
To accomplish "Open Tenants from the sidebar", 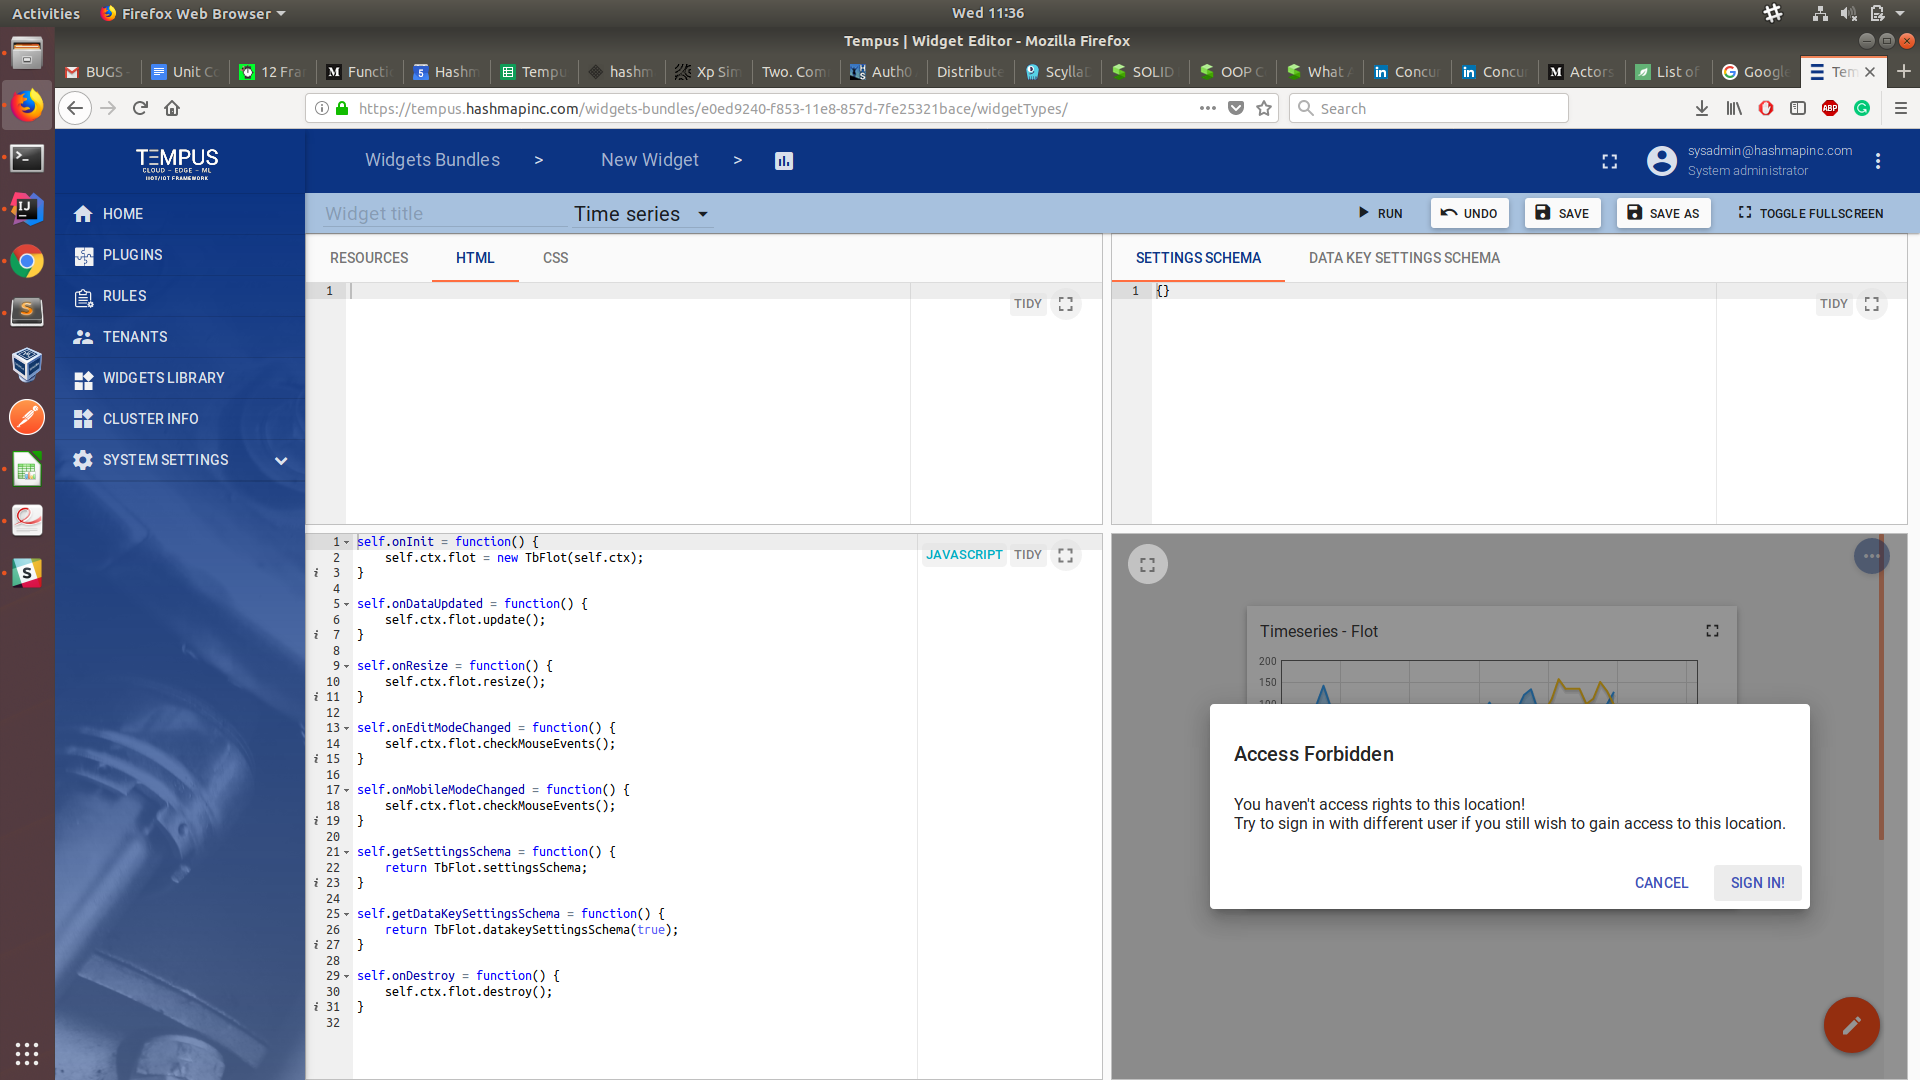I will pos(135,337).
